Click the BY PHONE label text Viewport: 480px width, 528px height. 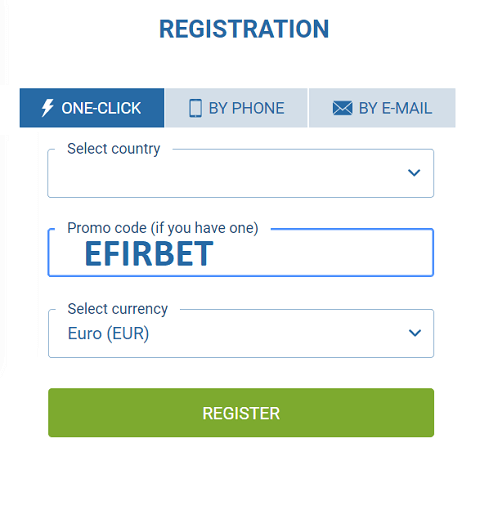point(247,108)
